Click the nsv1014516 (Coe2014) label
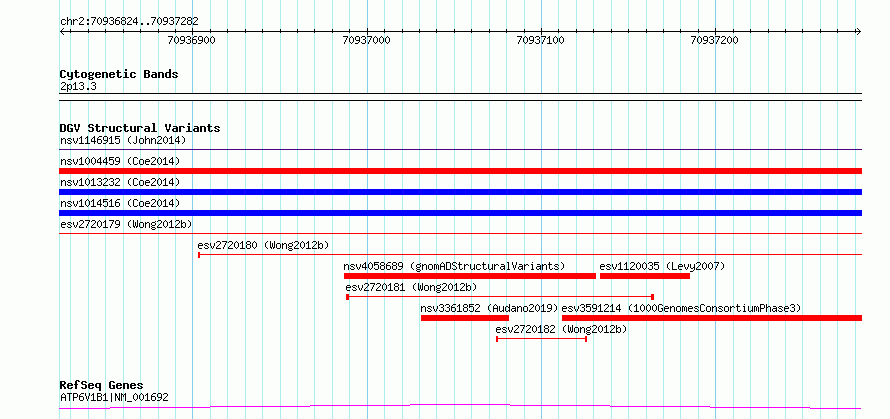 click(x=120, y=203)
